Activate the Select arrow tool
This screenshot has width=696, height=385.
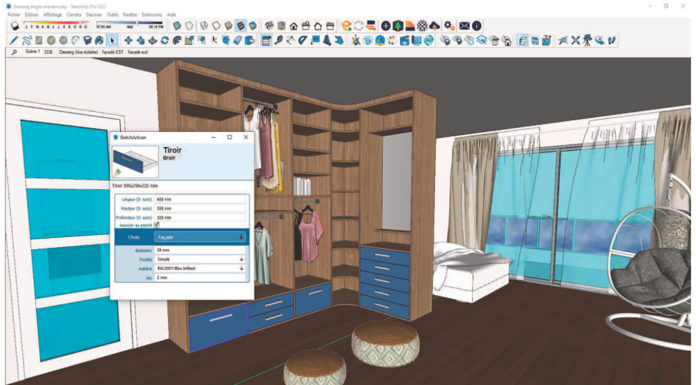[112, 40]
